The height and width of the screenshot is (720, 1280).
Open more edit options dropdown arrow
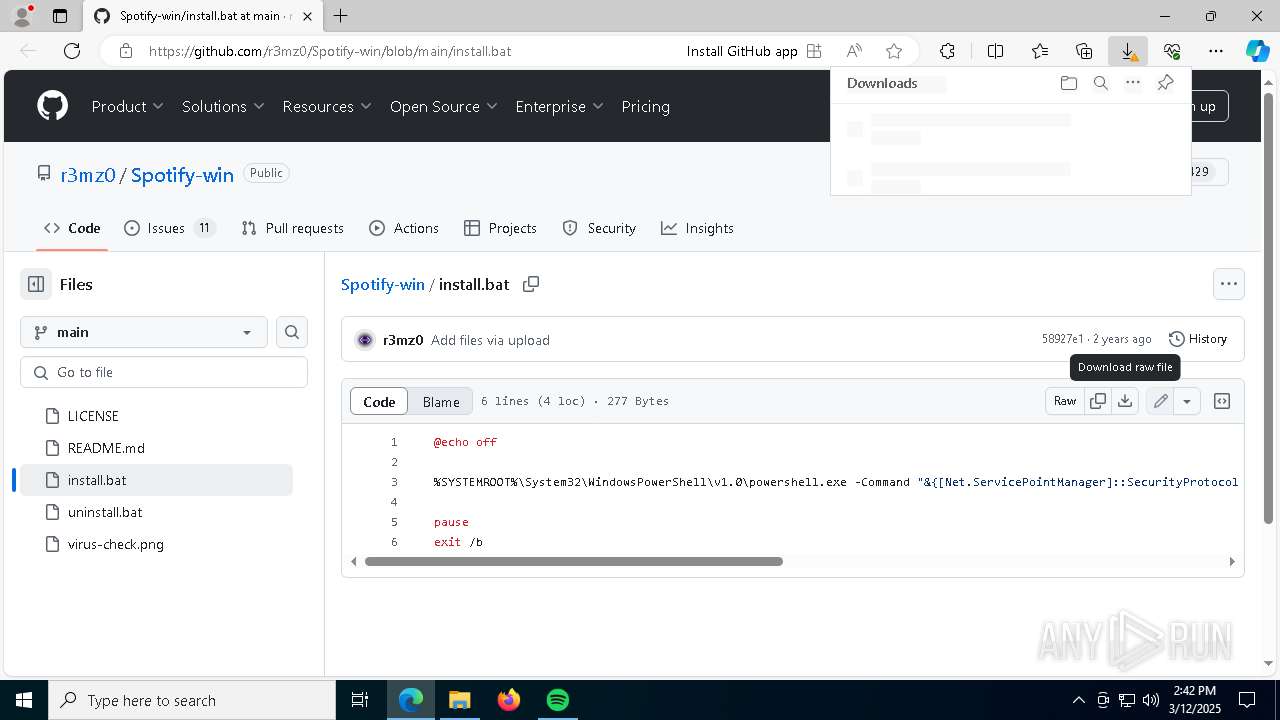1187,401
